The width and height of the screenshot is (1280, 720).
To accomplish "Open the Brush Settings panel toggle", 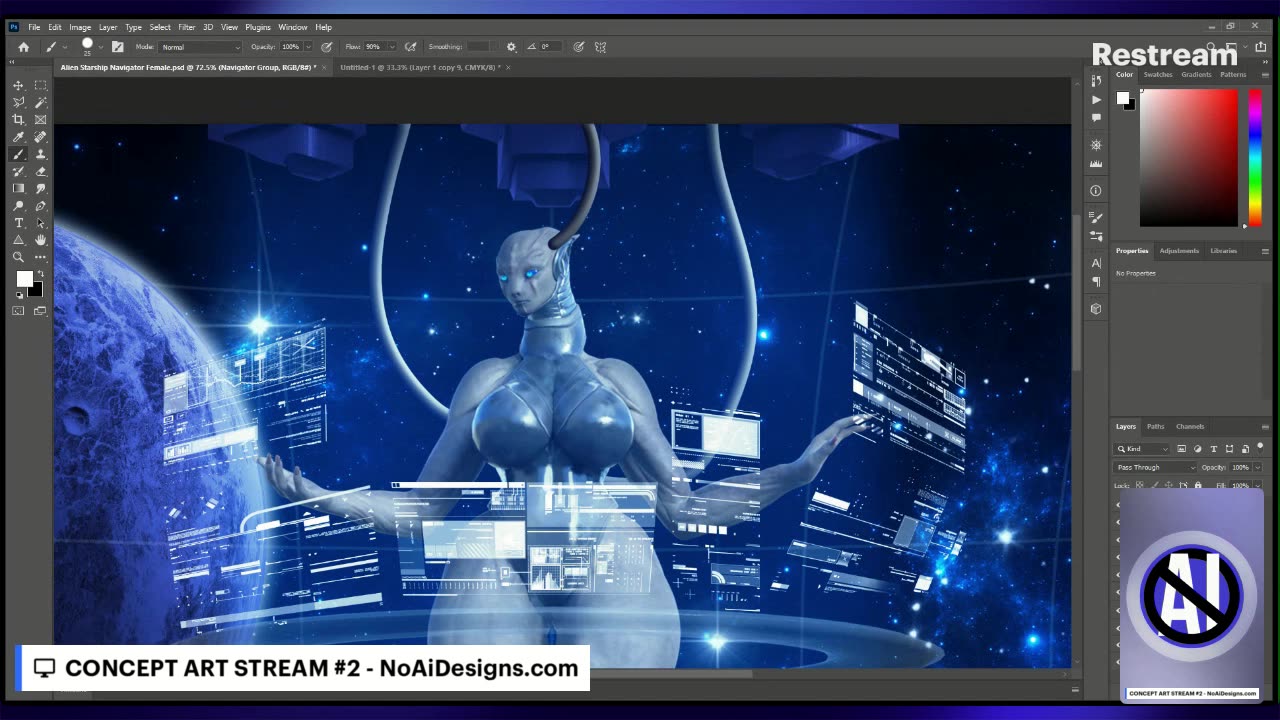I will tap(117, 46).
